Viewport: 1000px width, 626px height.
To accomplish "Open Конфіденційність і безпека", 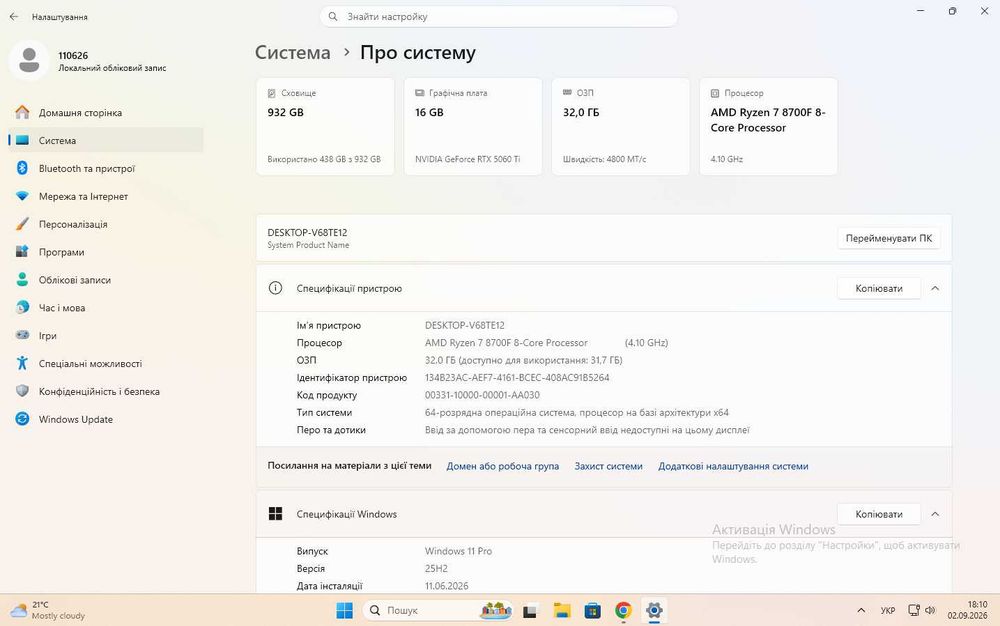I will 105,391.
